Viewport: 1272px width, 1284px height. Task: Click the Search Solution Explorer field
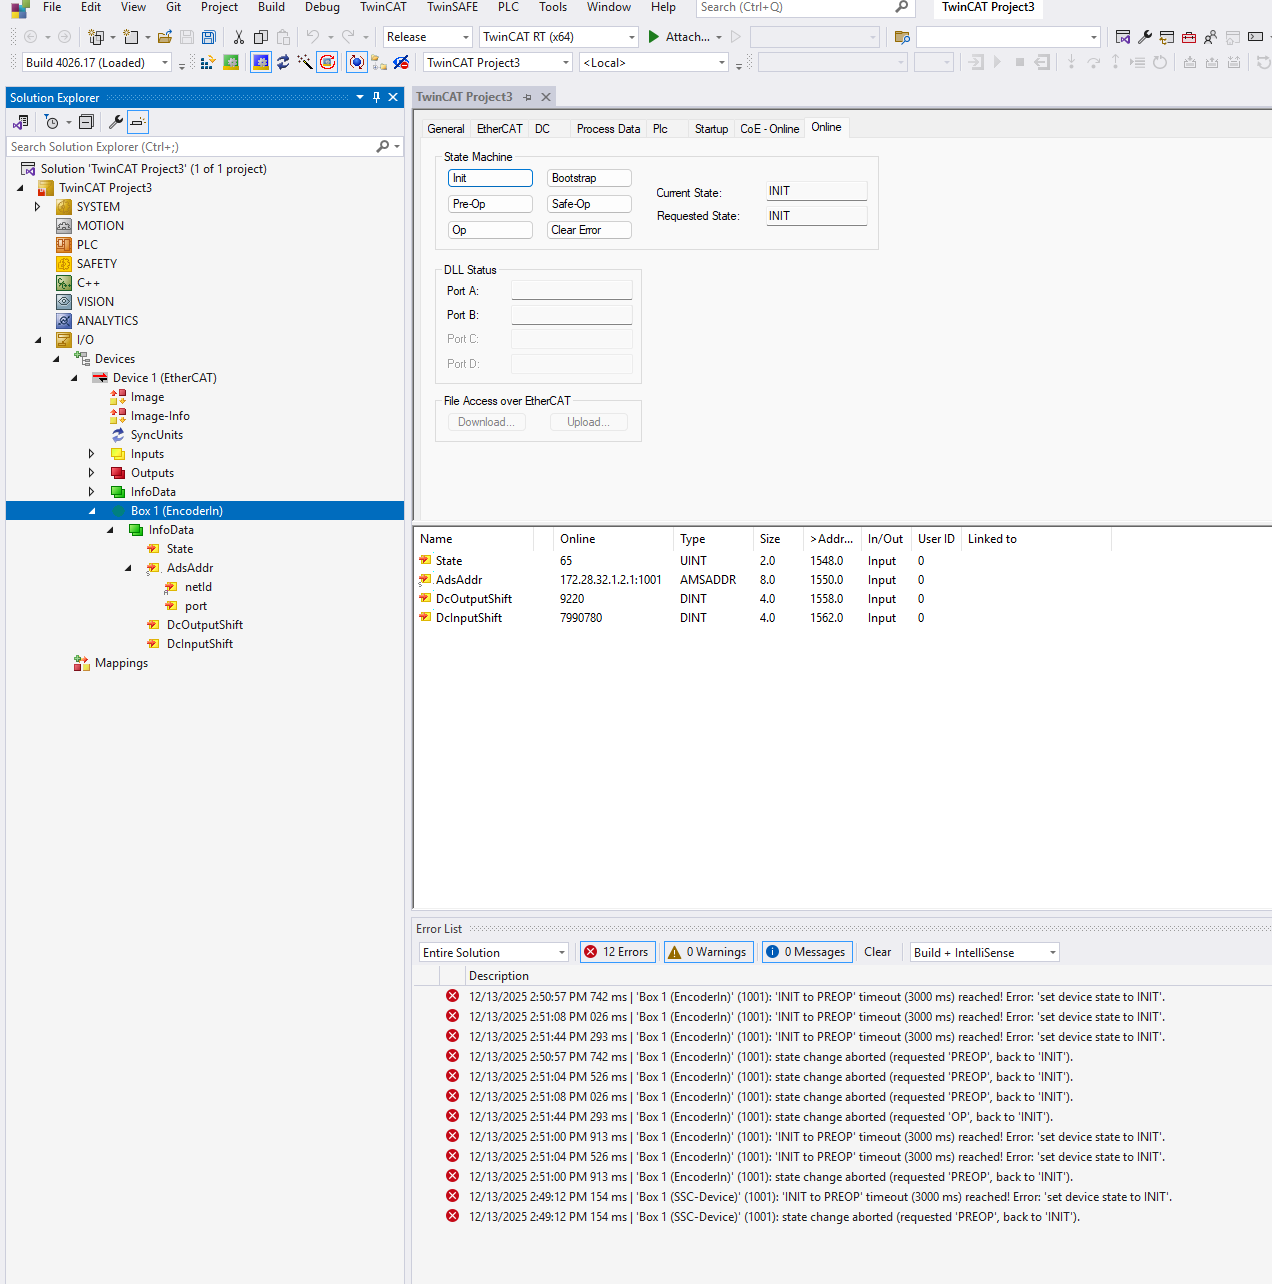[190, 147]
